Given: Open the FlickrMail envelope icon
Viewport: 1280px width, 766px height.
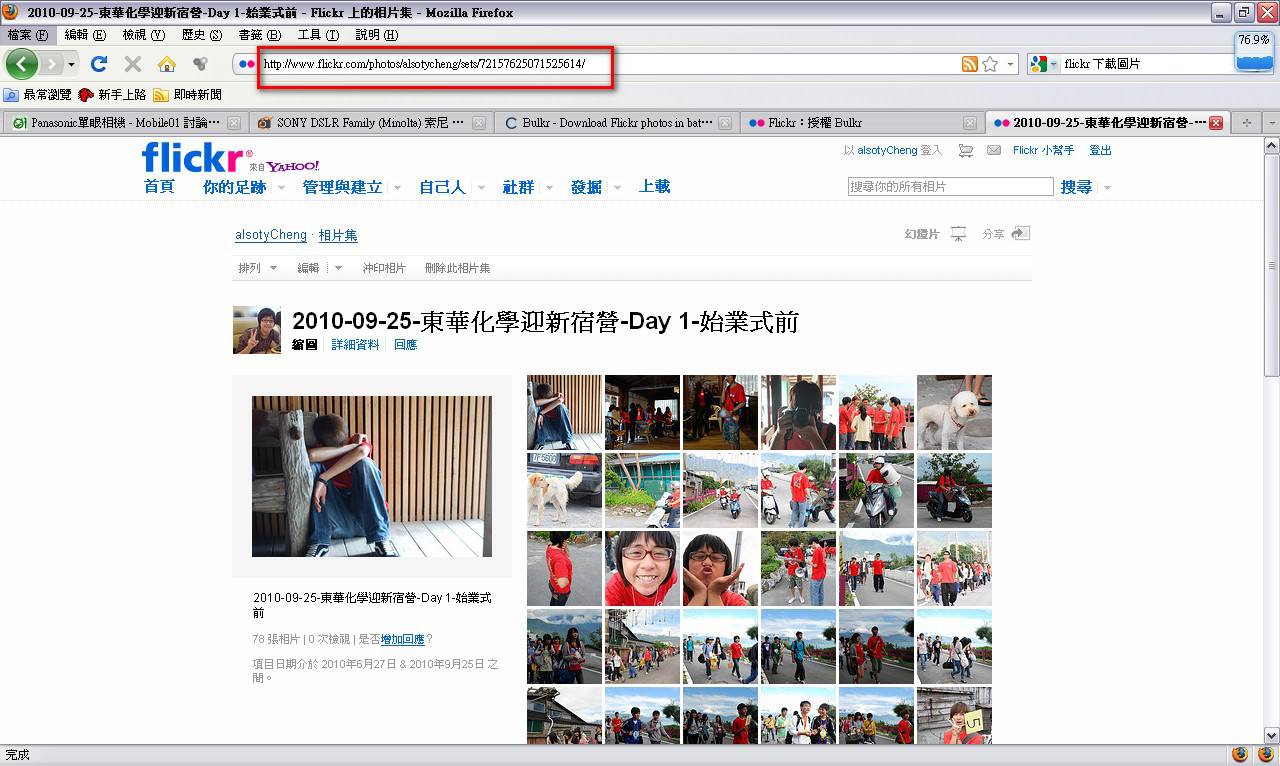Looking at the screenshot, I should tap(994, 151).
